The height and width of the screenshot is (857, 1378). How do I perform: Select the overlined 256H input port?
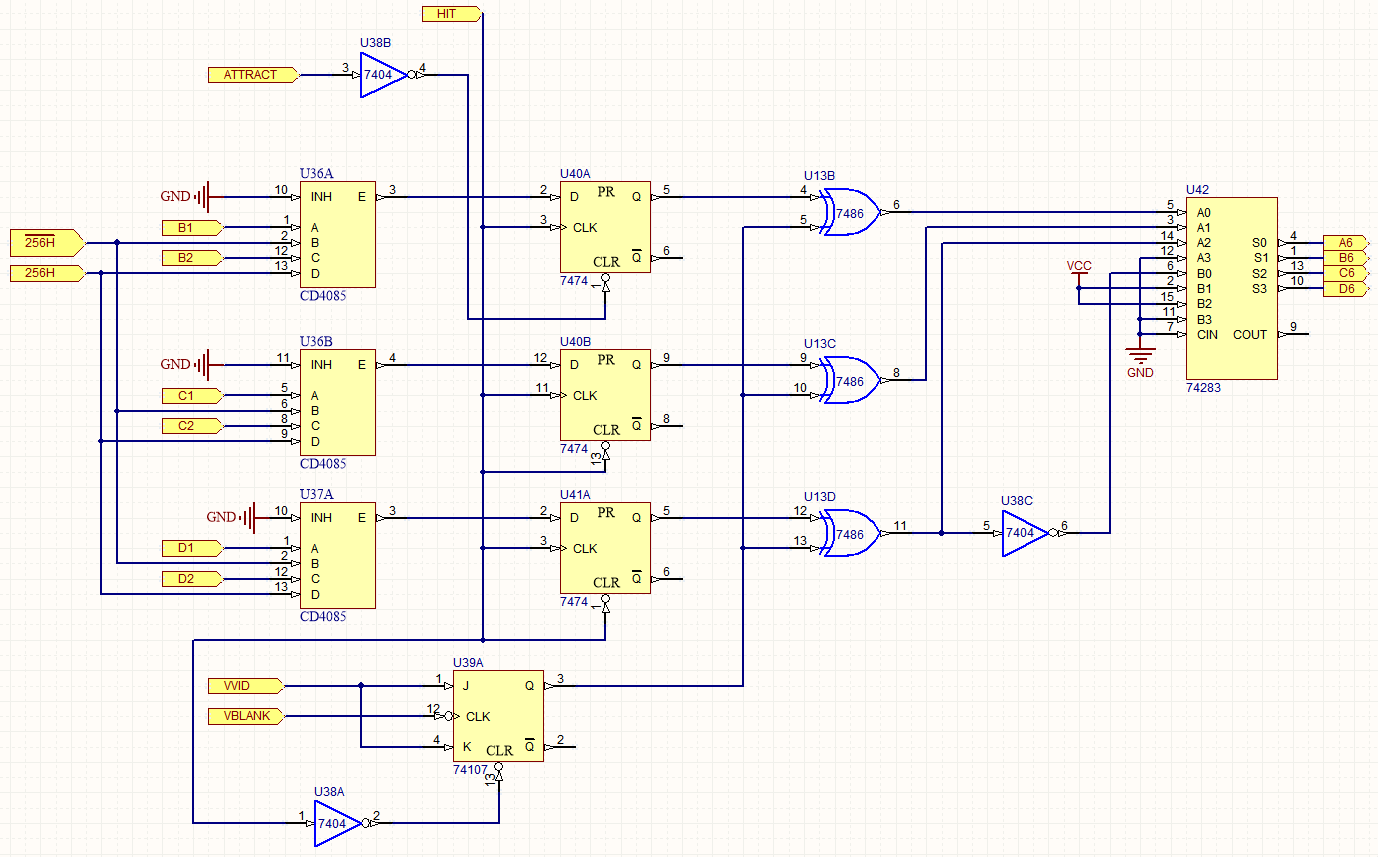point(48,242)
